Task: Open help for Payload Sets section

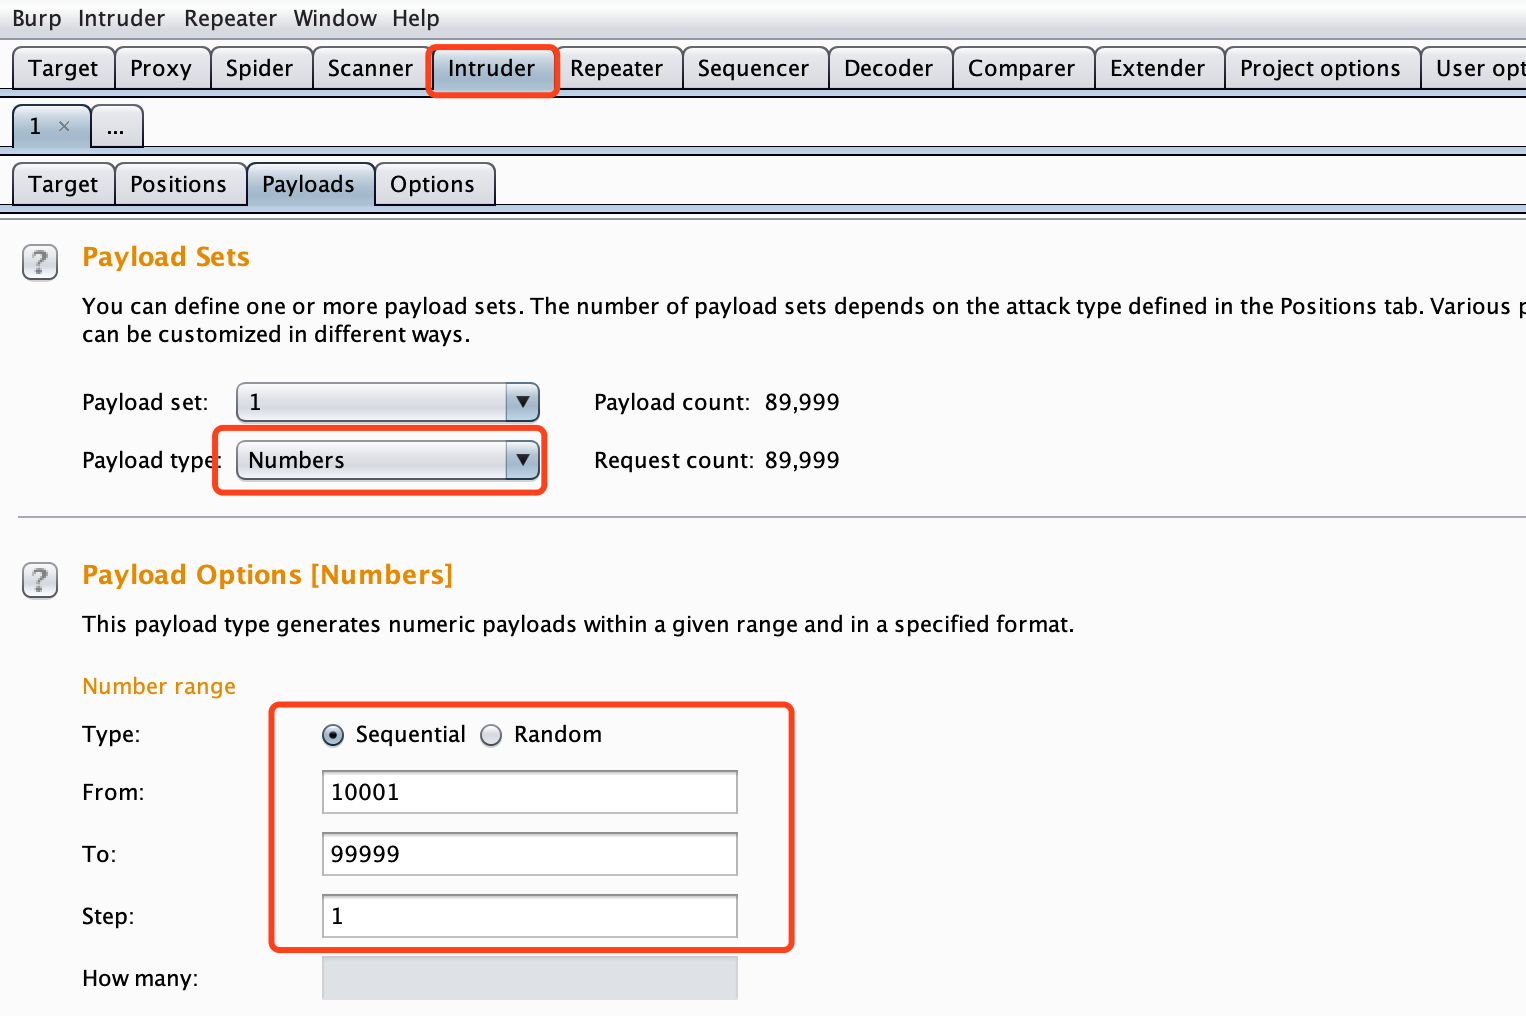Action: click(x=40, y=263)
